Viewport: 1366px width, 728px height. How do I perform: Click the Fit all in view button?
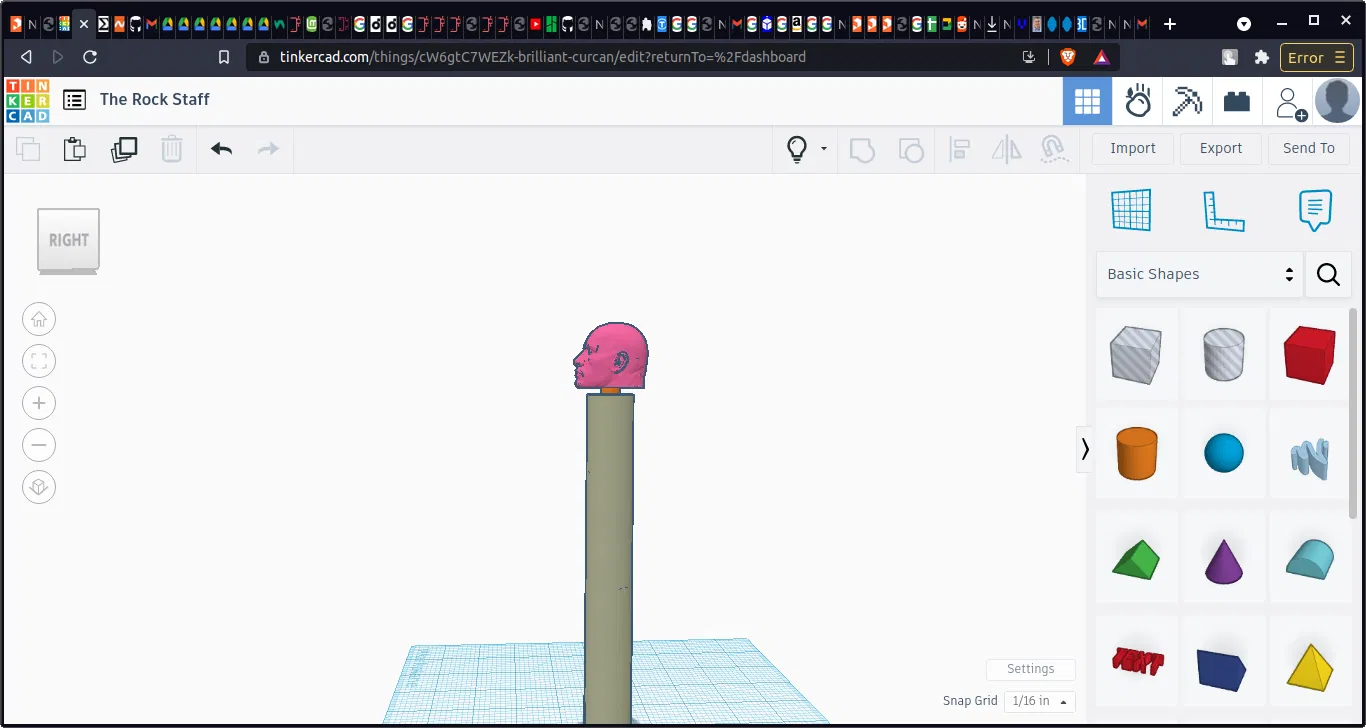click(x=39, y=362)
